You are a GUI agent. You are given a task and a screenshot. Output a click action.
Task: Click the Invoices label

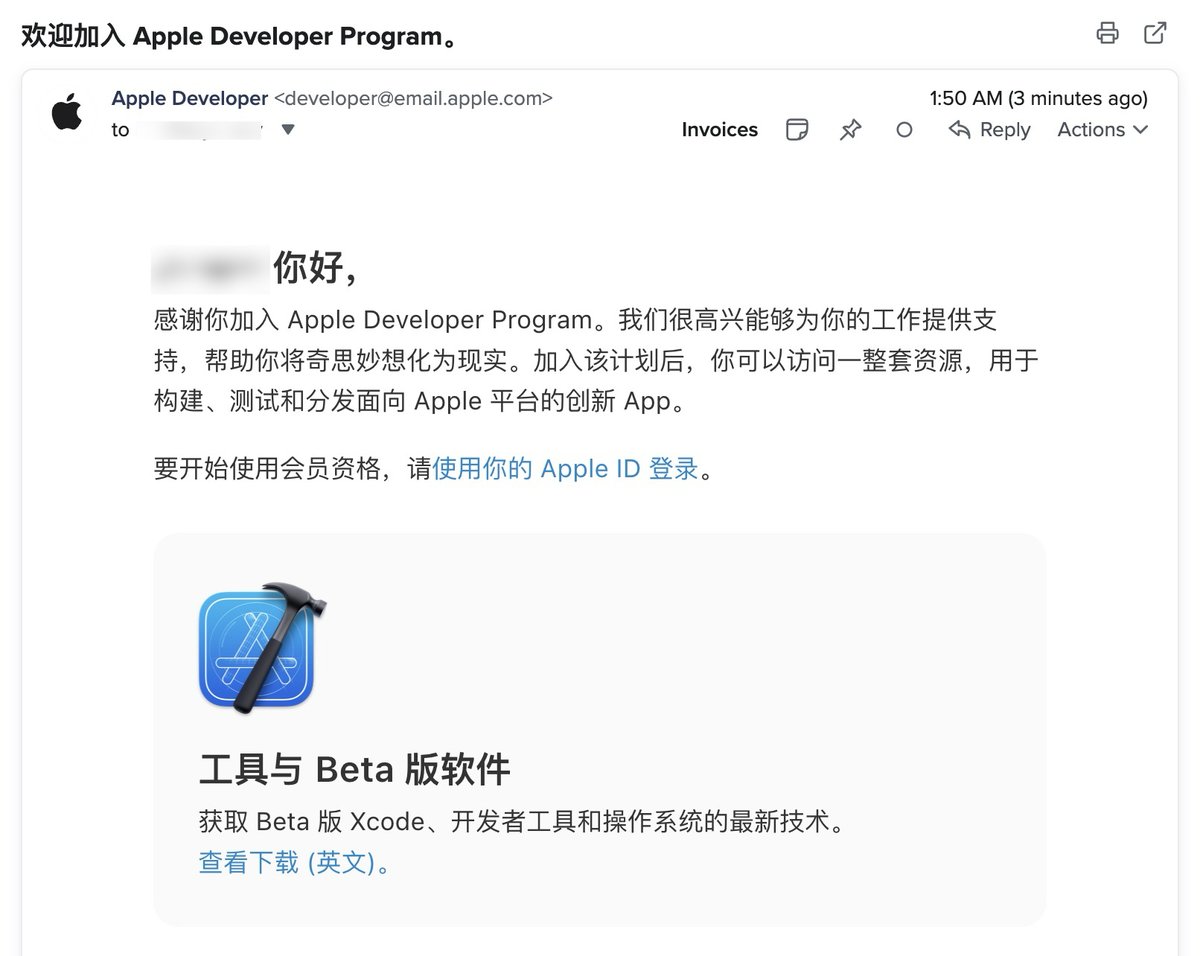point(720,130)
